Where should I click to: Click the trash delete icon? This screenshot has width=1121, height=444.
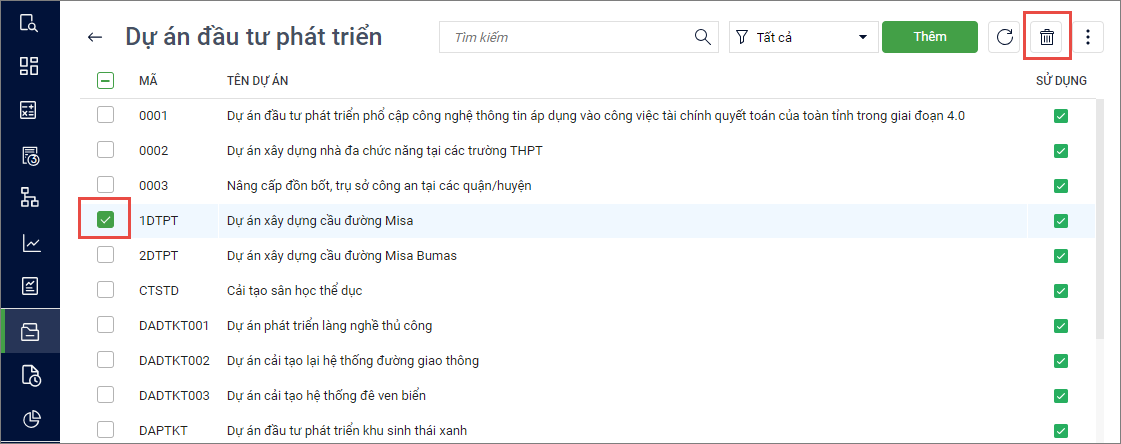point(1047,38)
